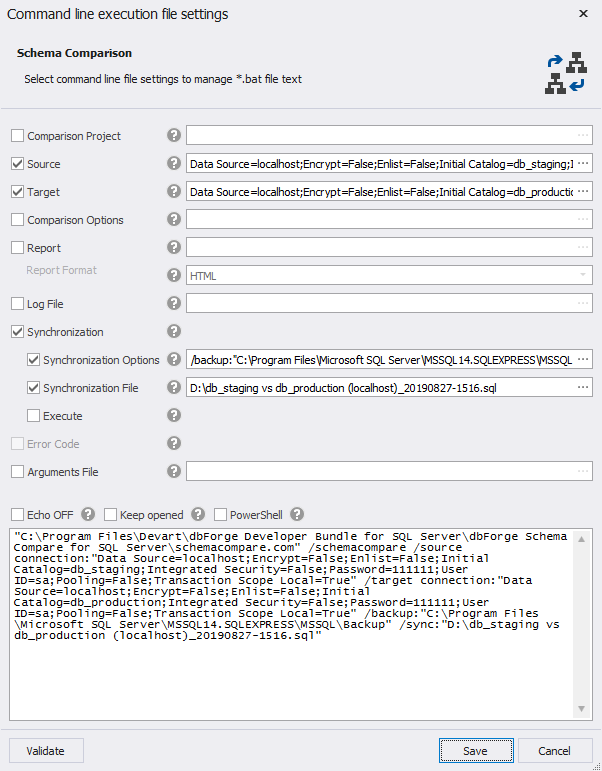Screen dimensions: 602x771
Task: Enable the Comparison Project checkbox
Action: [17, 136]
